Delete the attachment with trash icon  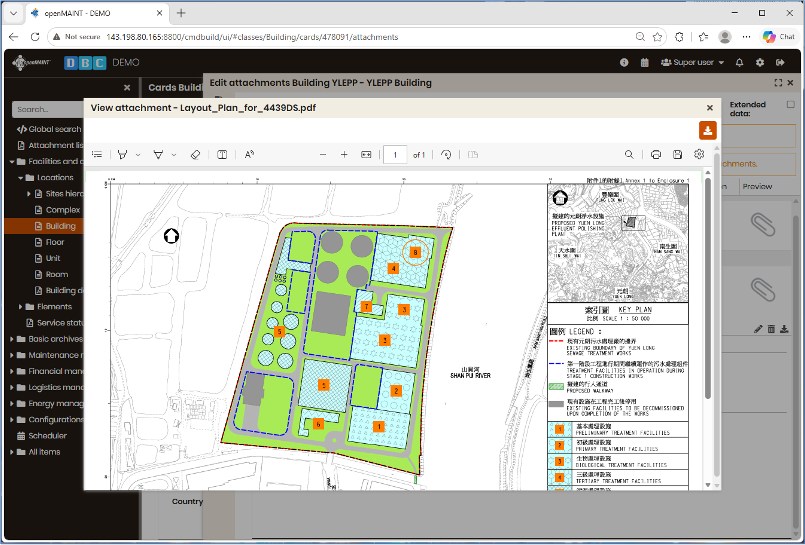point(771,329)
